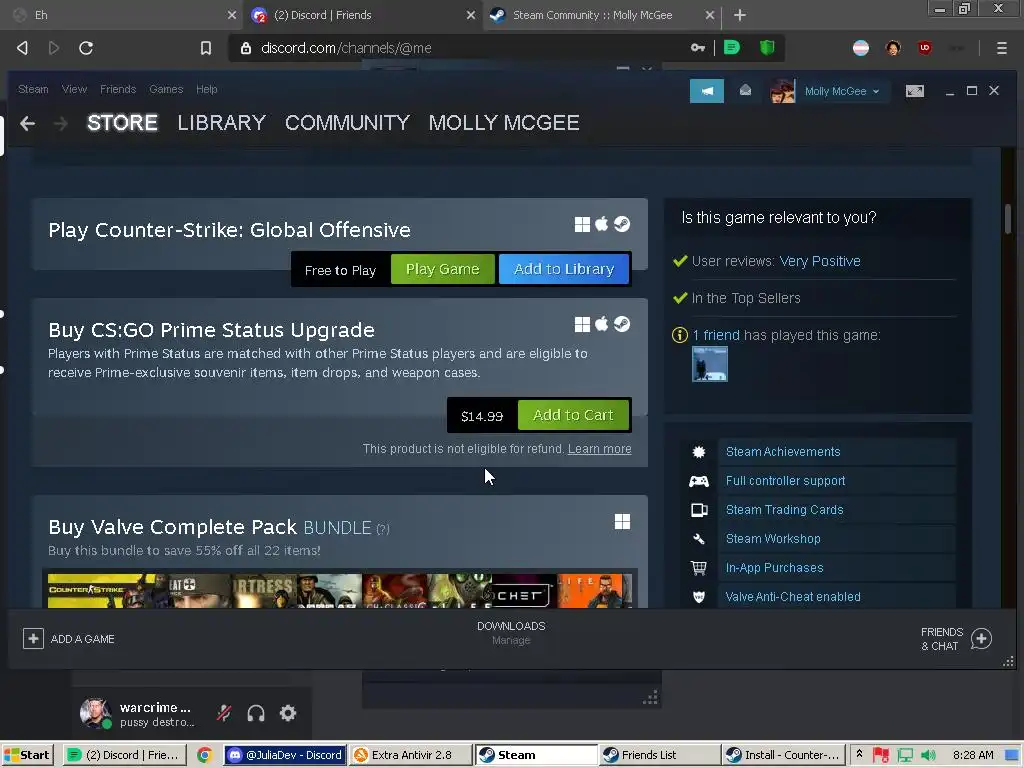Switch to Discord Friends browser tab
The height and width of the screenshot is (768, 1024).
[x=363, y=15]
